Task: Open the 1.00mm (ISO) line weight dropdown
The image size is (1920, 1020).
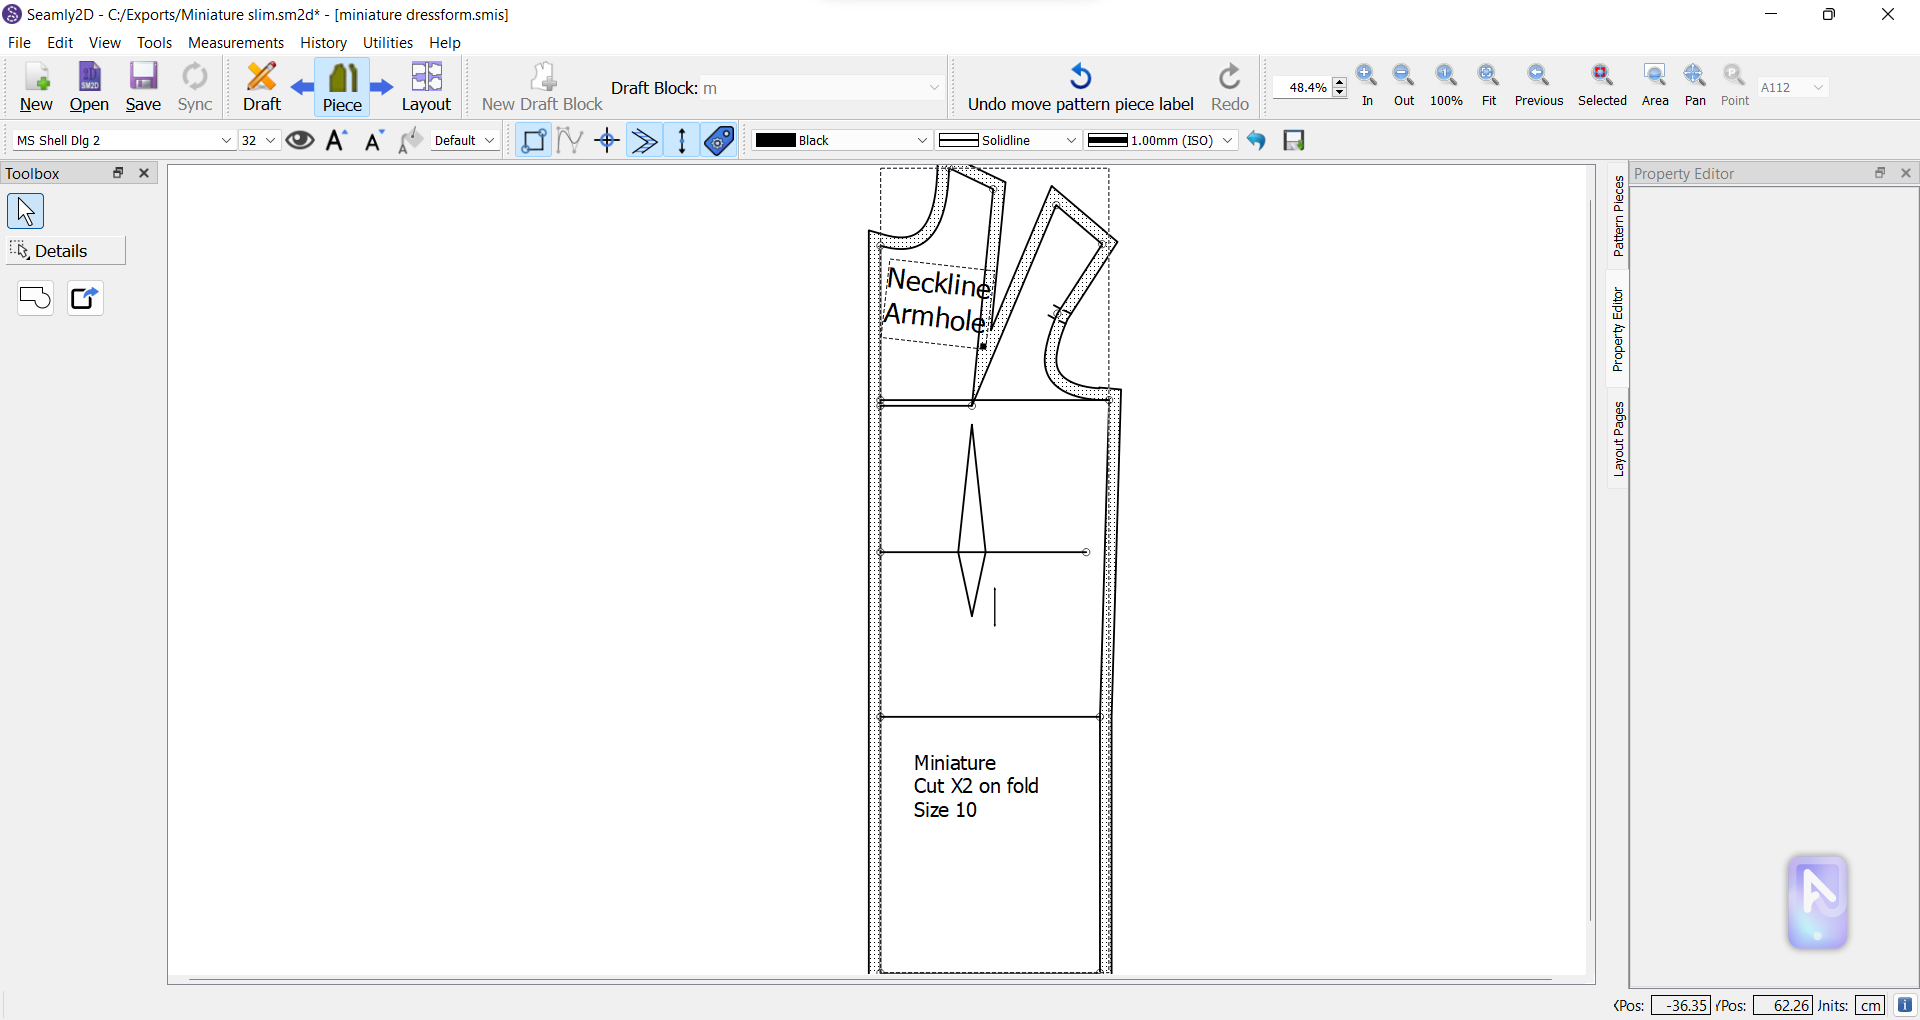Action: pyautogui.click(x=1161, y=140)
